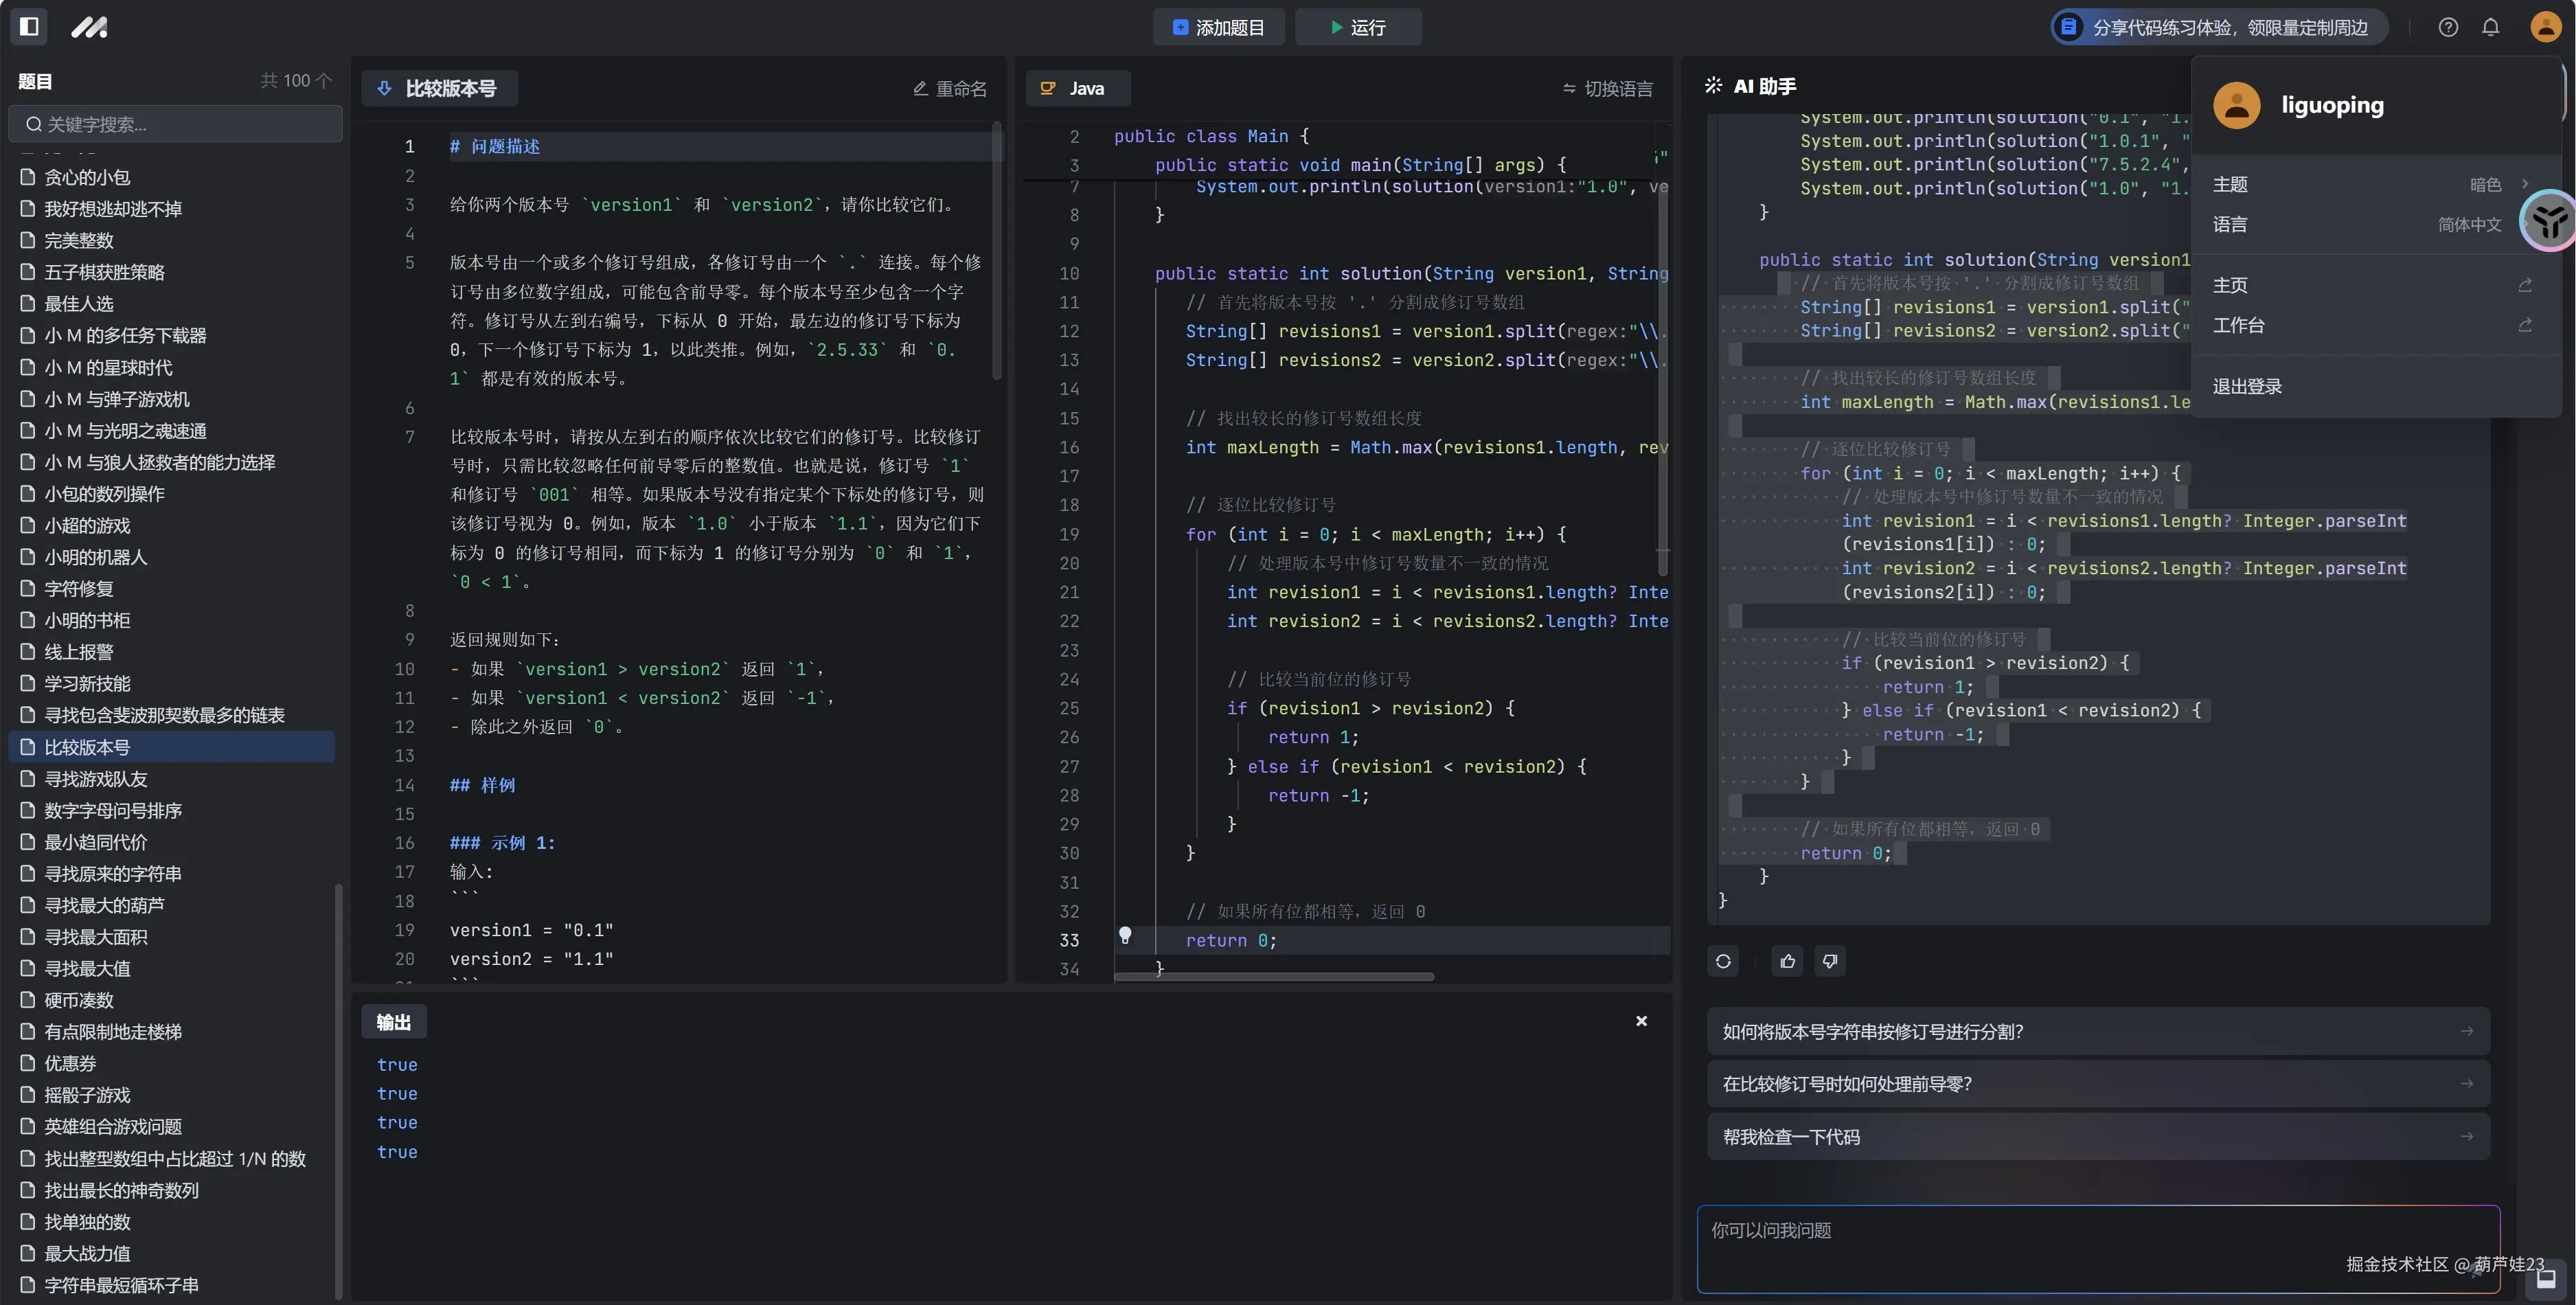Click the MarsCode logo icon
This screenshot has height=1305, width=2576.
(89, 27)
